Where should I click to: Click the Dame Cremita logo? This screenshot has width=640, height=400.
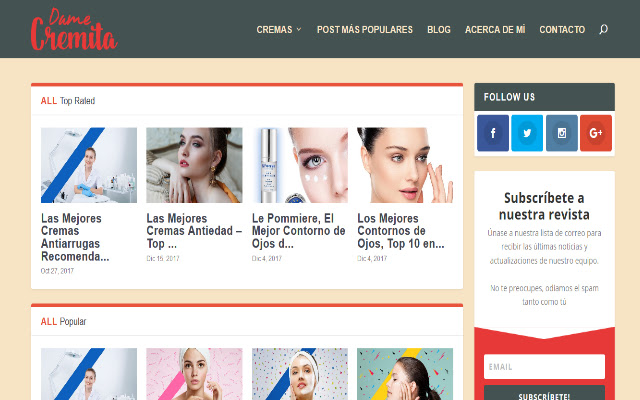pyautogui.click(x=74, y=29)
